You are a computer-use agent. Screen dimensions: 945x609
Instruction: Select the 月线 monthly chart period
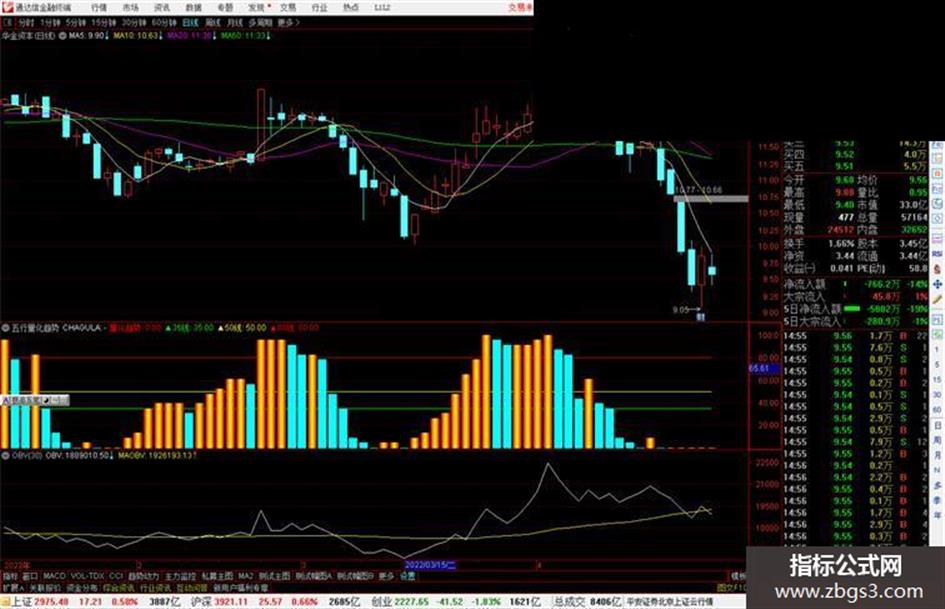click(234, 23)
